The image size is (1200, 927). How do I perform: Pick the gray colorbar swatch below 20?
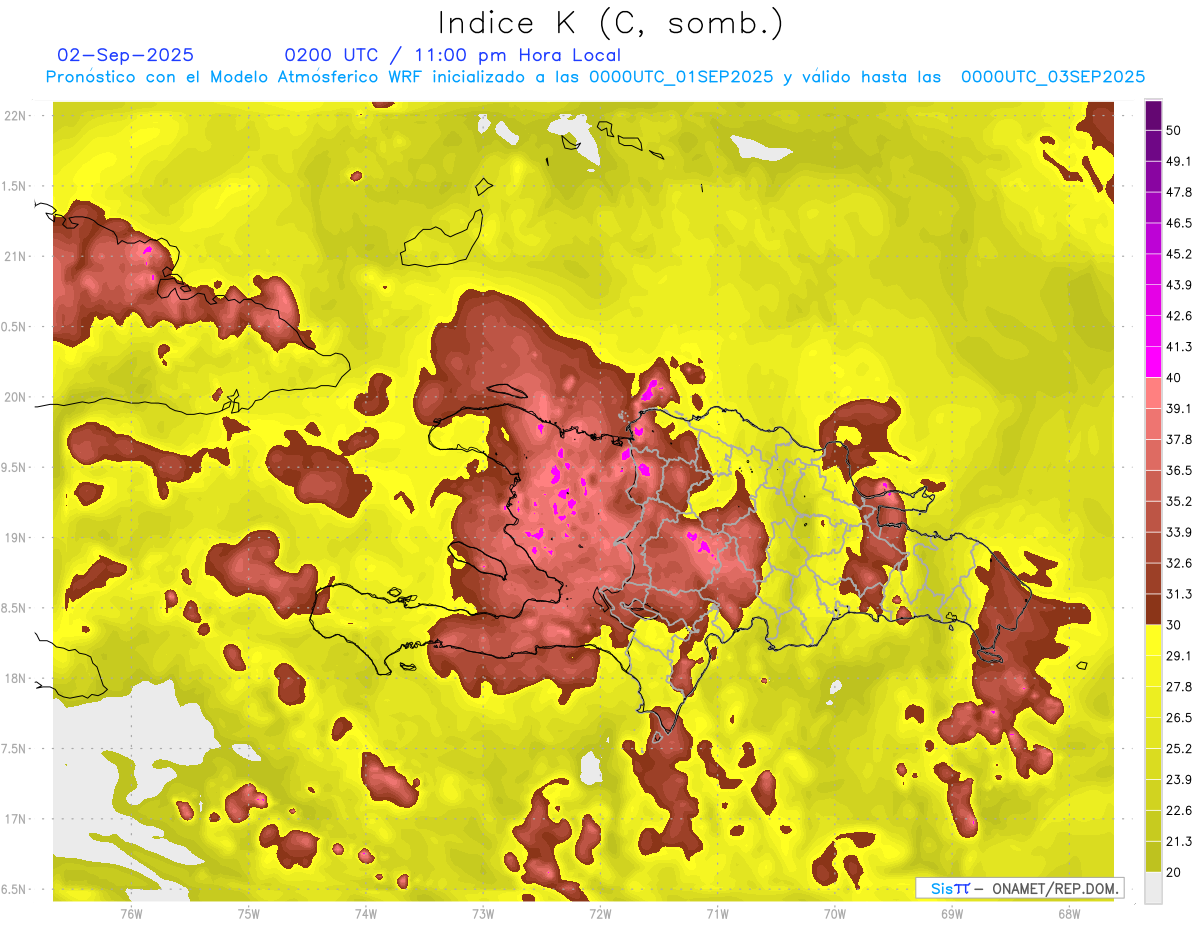(1153, 888)
